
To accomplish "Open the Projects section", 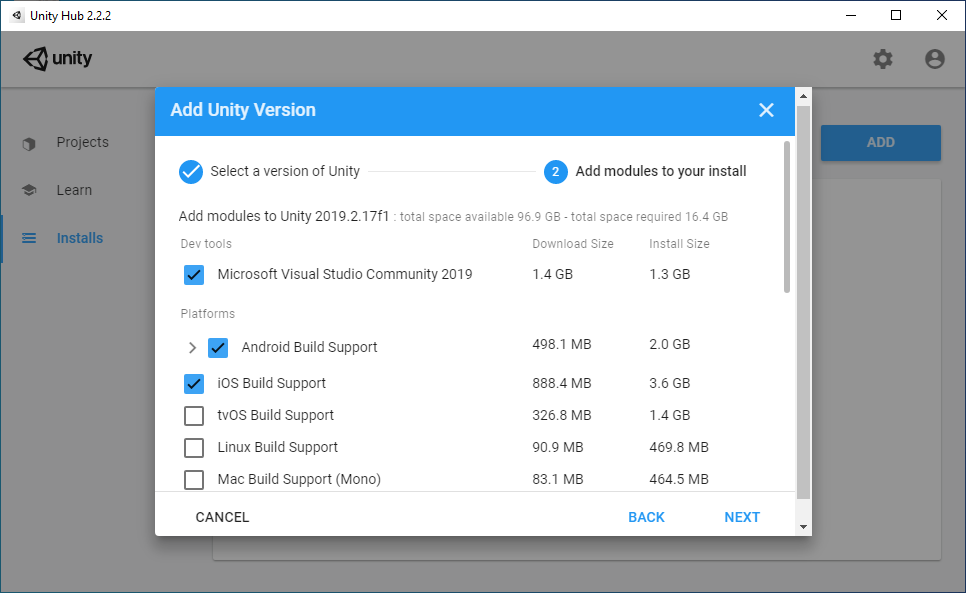I will [x=83, y=142].
